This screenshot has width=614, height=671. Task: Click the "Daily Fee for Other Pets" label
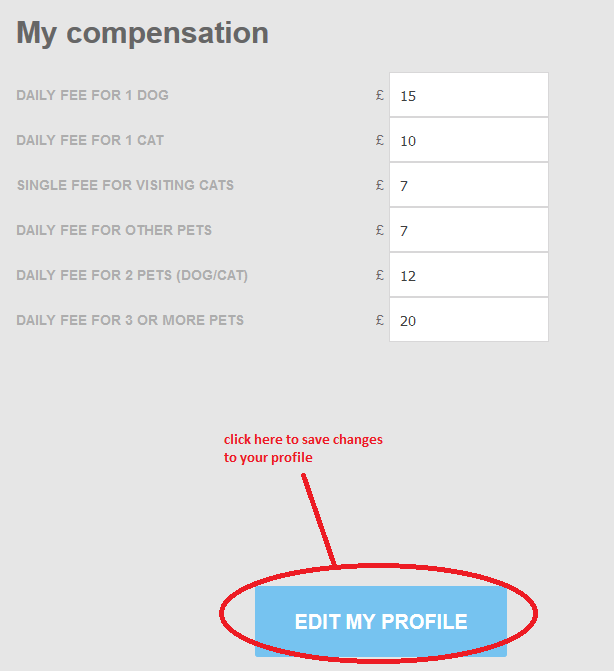click(114, 231)
